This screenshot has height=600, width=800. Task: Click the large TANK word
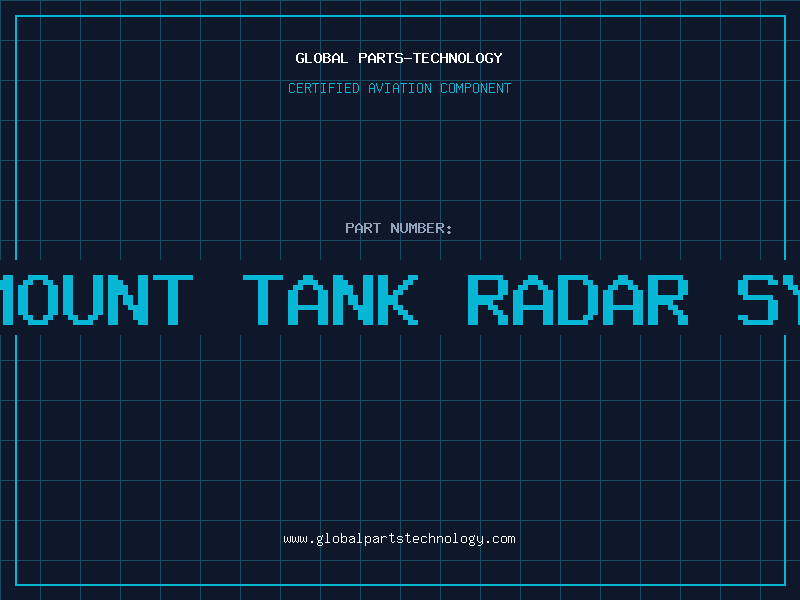point(331,299)
